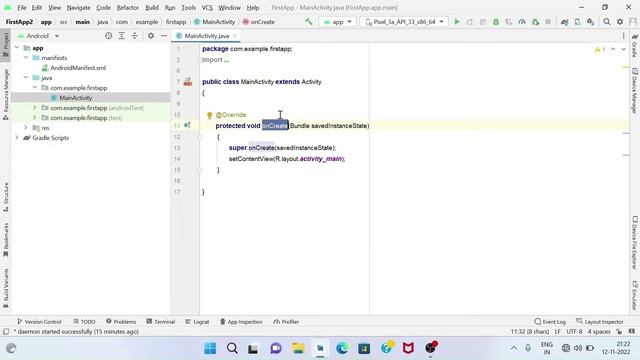Click the Debug app bug icon

coord(496,22)
